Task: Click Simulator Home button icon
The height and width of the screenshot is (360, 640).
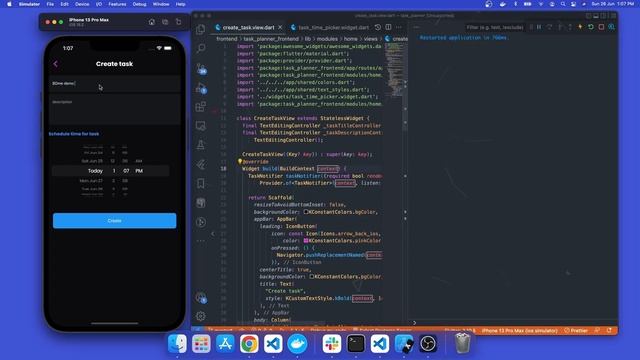Action: (152, 22)
